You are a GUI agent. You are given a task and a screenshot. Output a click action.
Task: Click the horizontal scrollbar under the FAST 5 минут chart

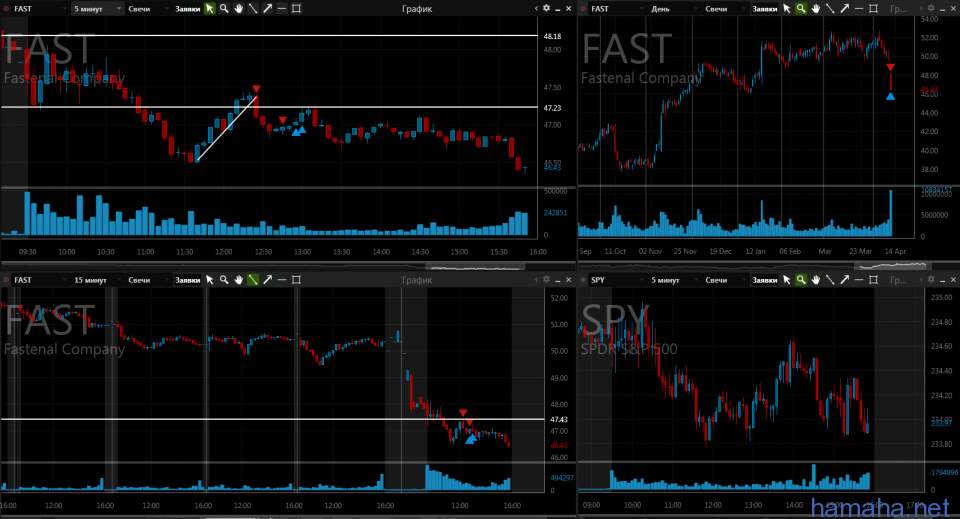pos(475,267)
